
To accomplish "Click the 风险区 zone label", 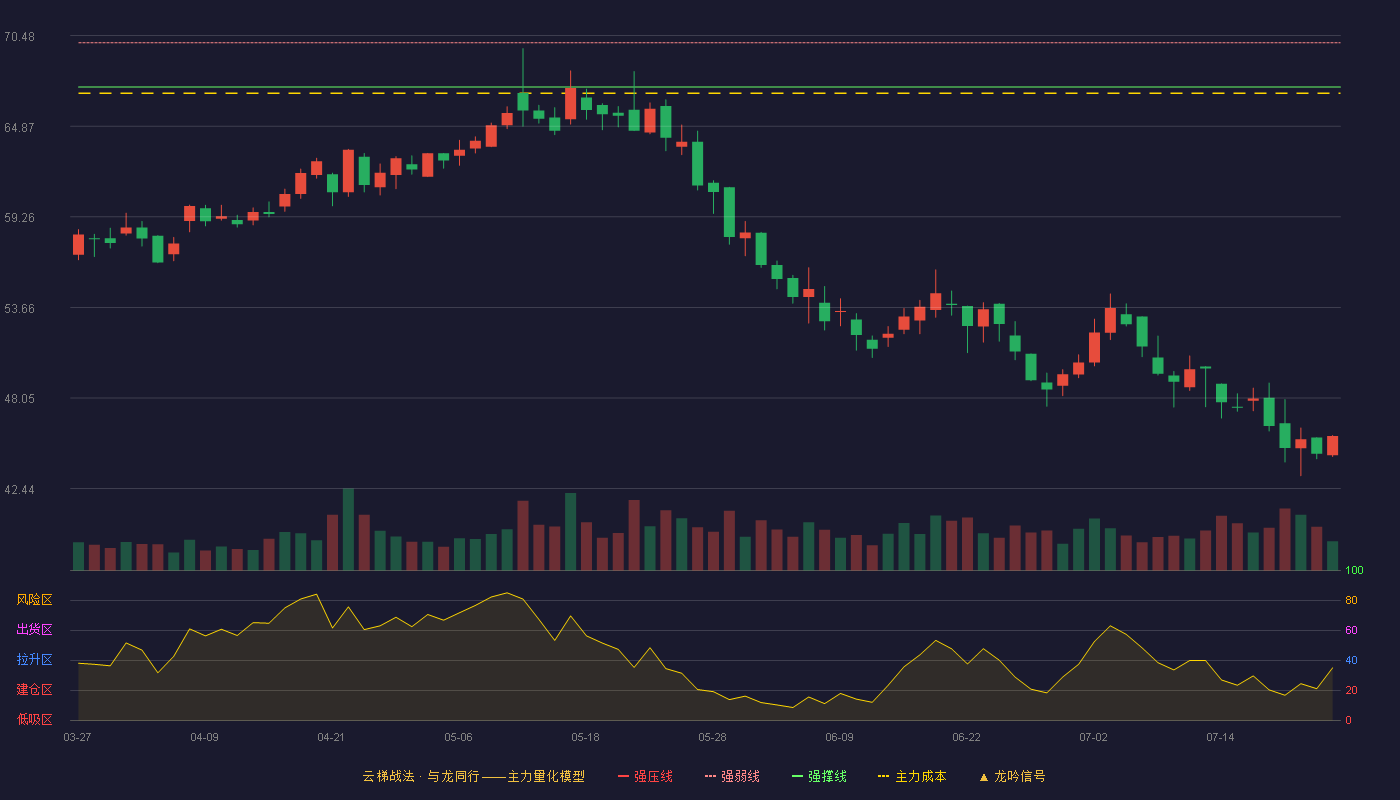I will tap(34, 600).
